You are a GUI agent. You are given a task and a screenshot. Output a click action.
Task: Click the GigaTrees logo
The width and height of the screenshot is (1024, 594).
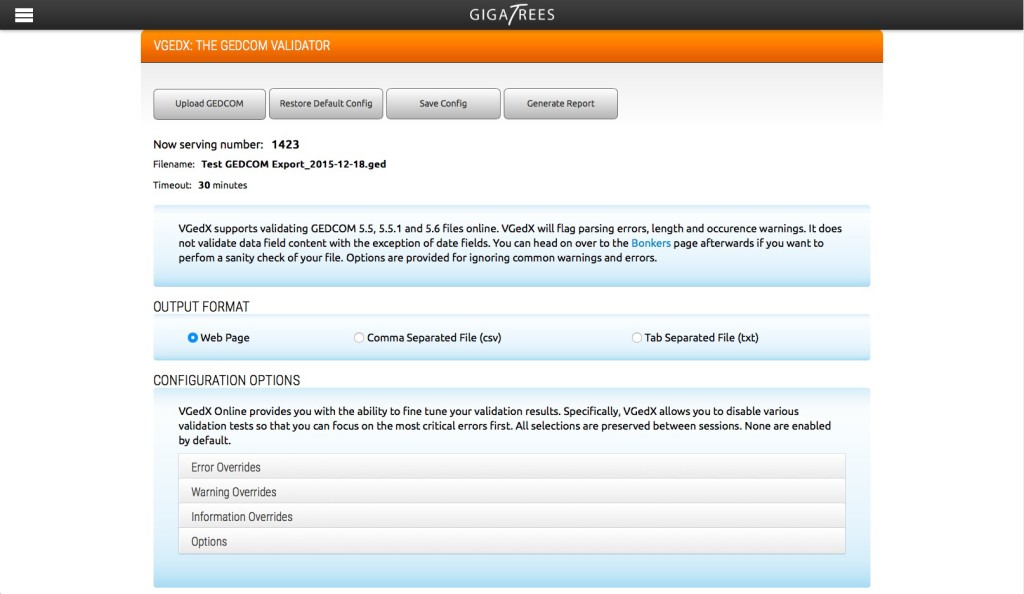point(512,14)
